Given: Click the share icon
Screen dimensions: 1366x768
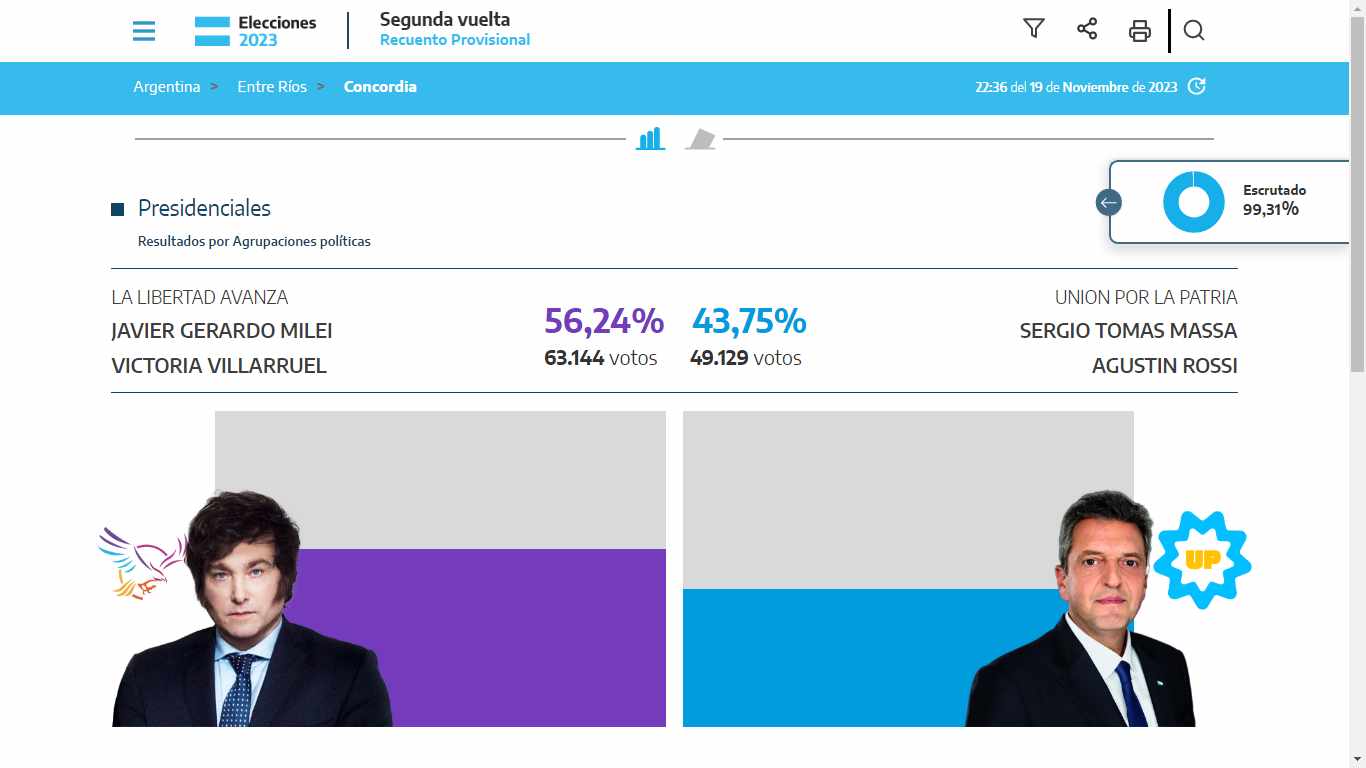Looking at the screenshot, I should coord(1087,29).
